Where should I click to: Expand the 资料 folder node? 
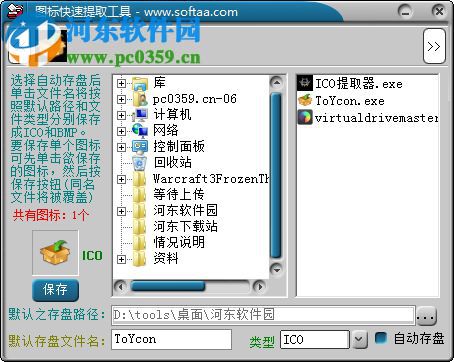click(x=121, y=259)
